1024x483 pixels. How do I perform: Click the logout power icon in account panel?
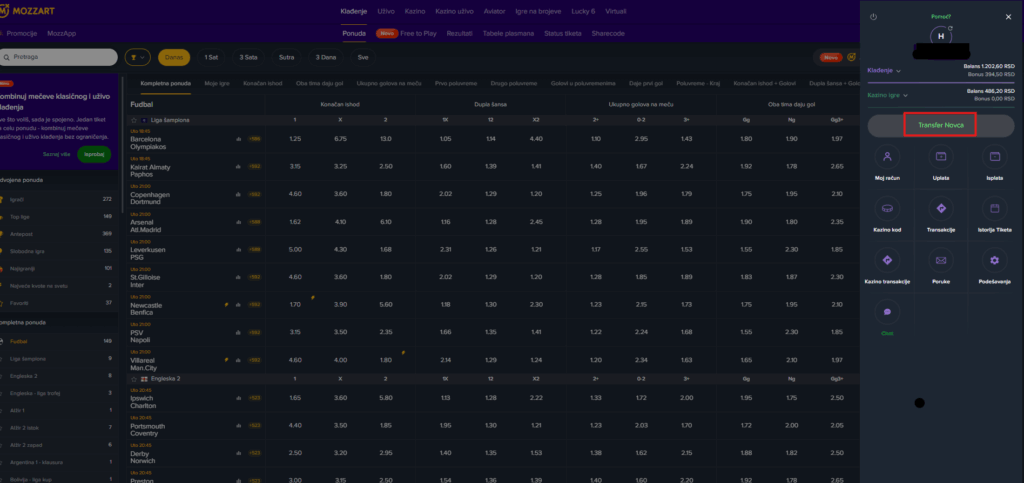tap(874, 17)
